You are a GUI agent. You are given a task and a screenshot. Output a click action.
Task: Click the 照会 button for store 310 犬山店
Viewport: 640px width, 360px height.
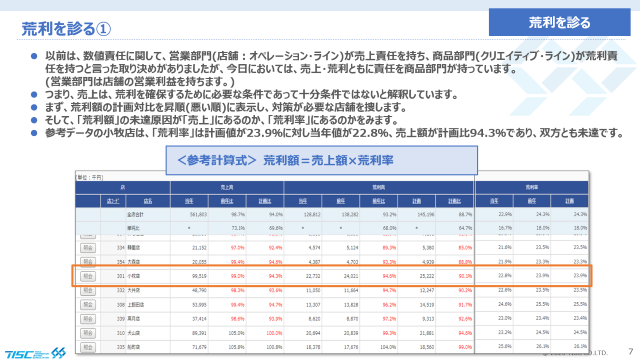pos(88,333)
